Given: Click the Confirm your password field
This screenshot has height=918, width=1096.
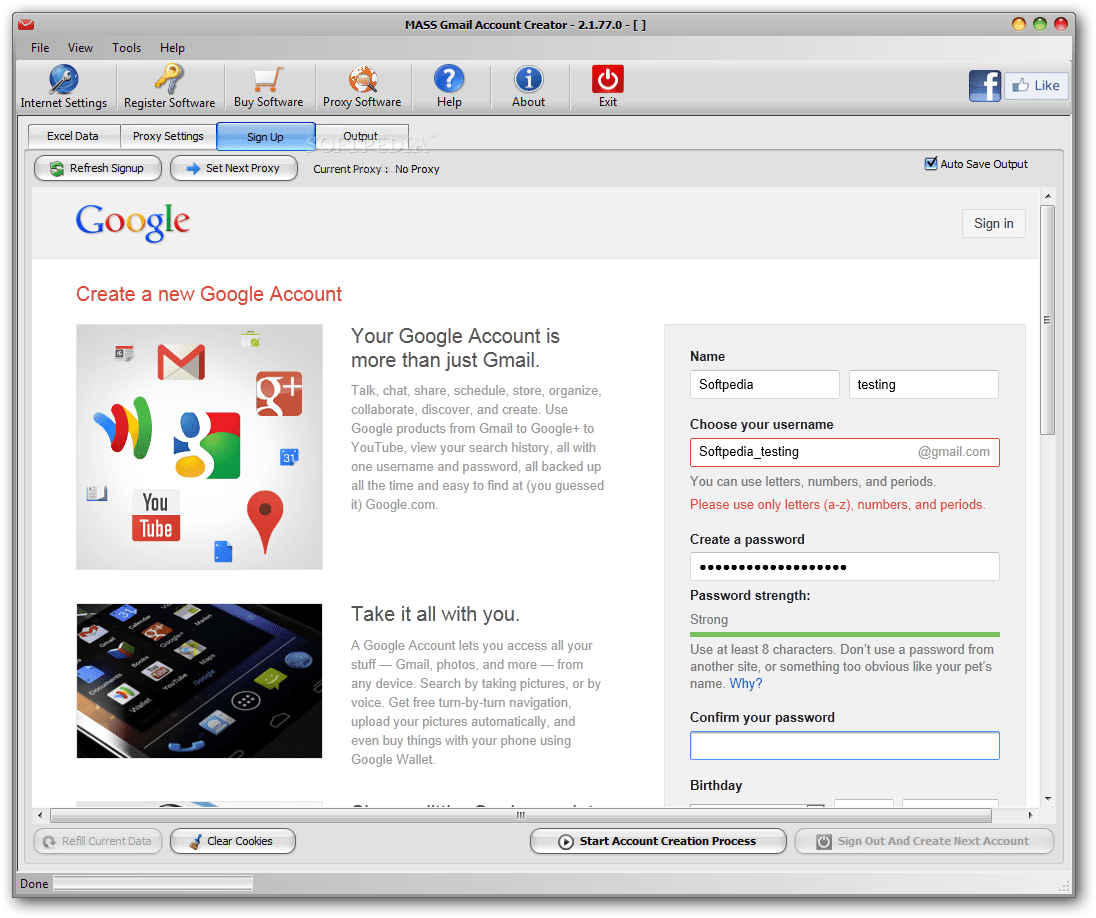Looking at the screenshot, I should click(x=844, y=745).
